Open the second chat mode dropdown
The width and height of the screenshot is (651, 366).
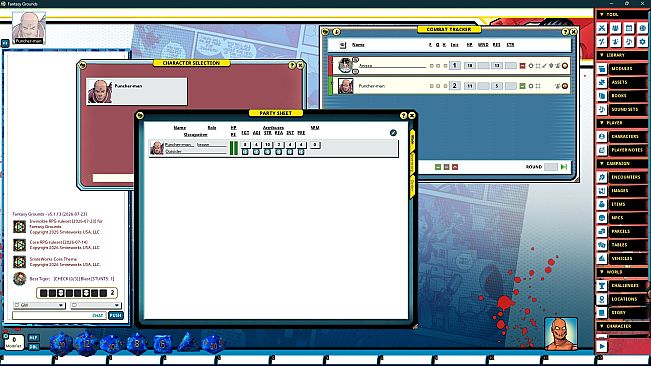coord(95,305)
